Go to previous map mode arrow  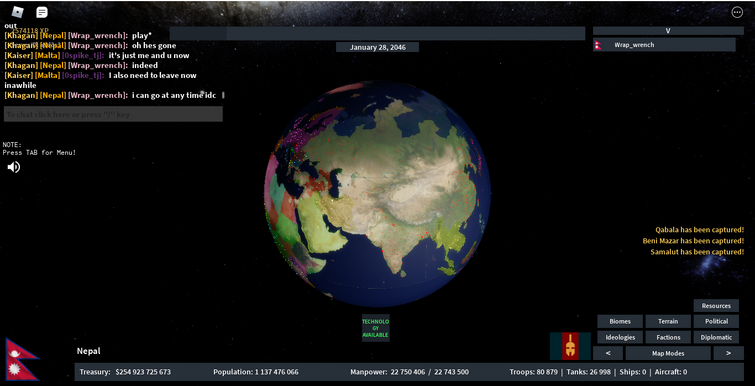pos(608,353)
